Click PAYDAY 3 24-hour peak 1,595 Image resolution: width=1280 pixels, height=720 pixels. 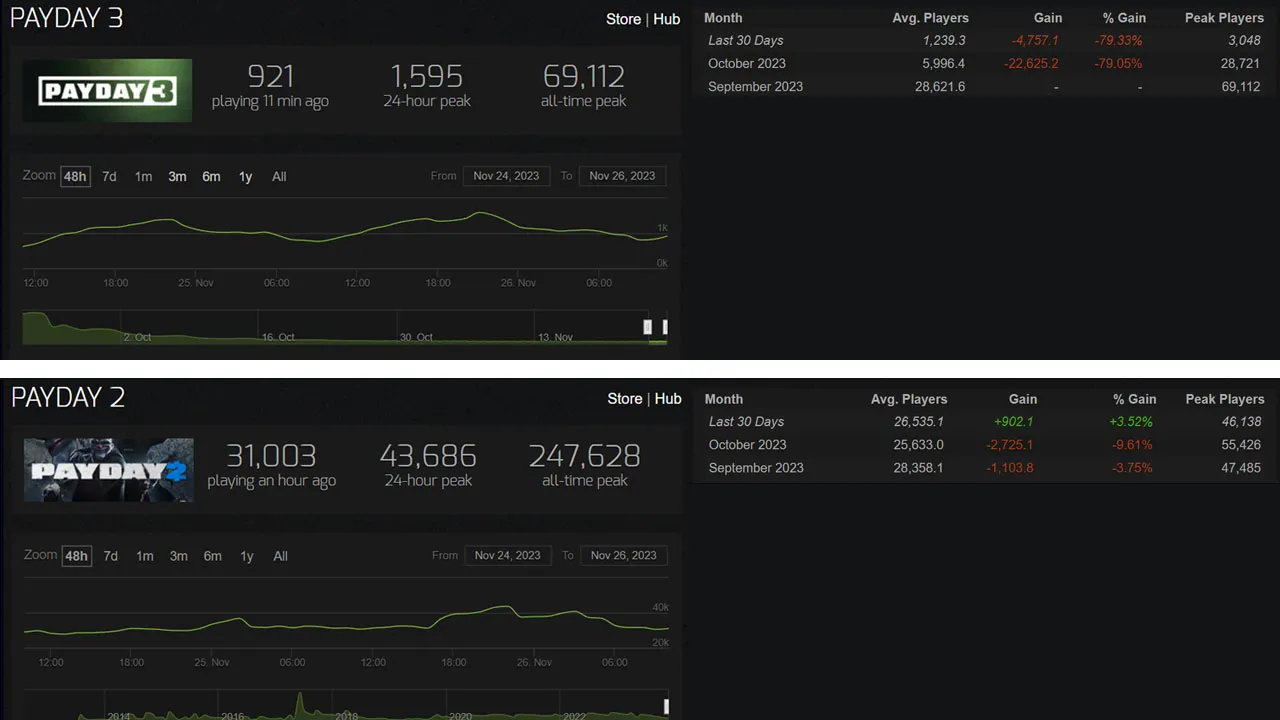pyautogui.click(x=427, y=76)
